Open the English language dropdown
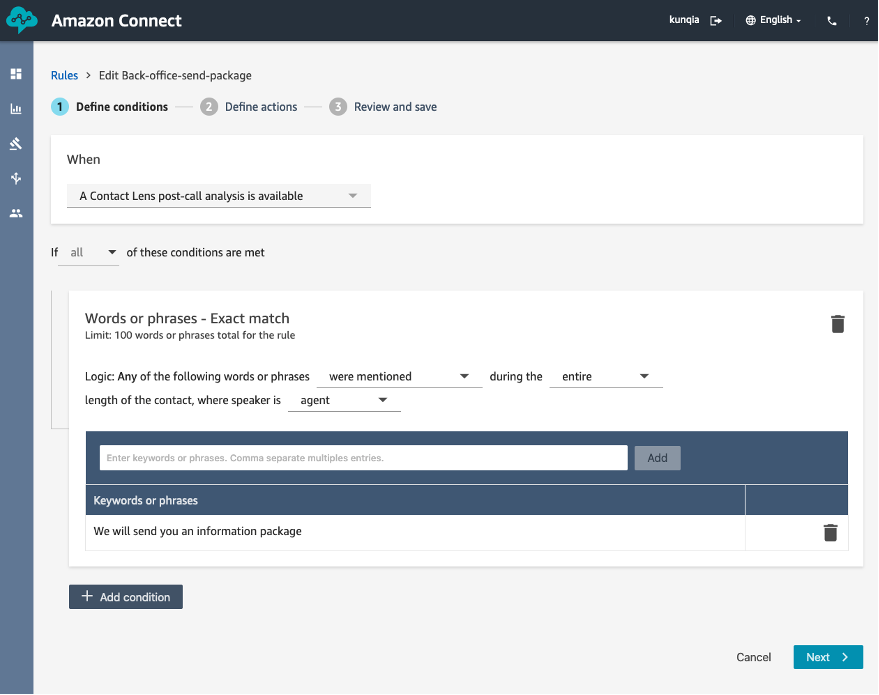879x695 pixels. (774, 20)
